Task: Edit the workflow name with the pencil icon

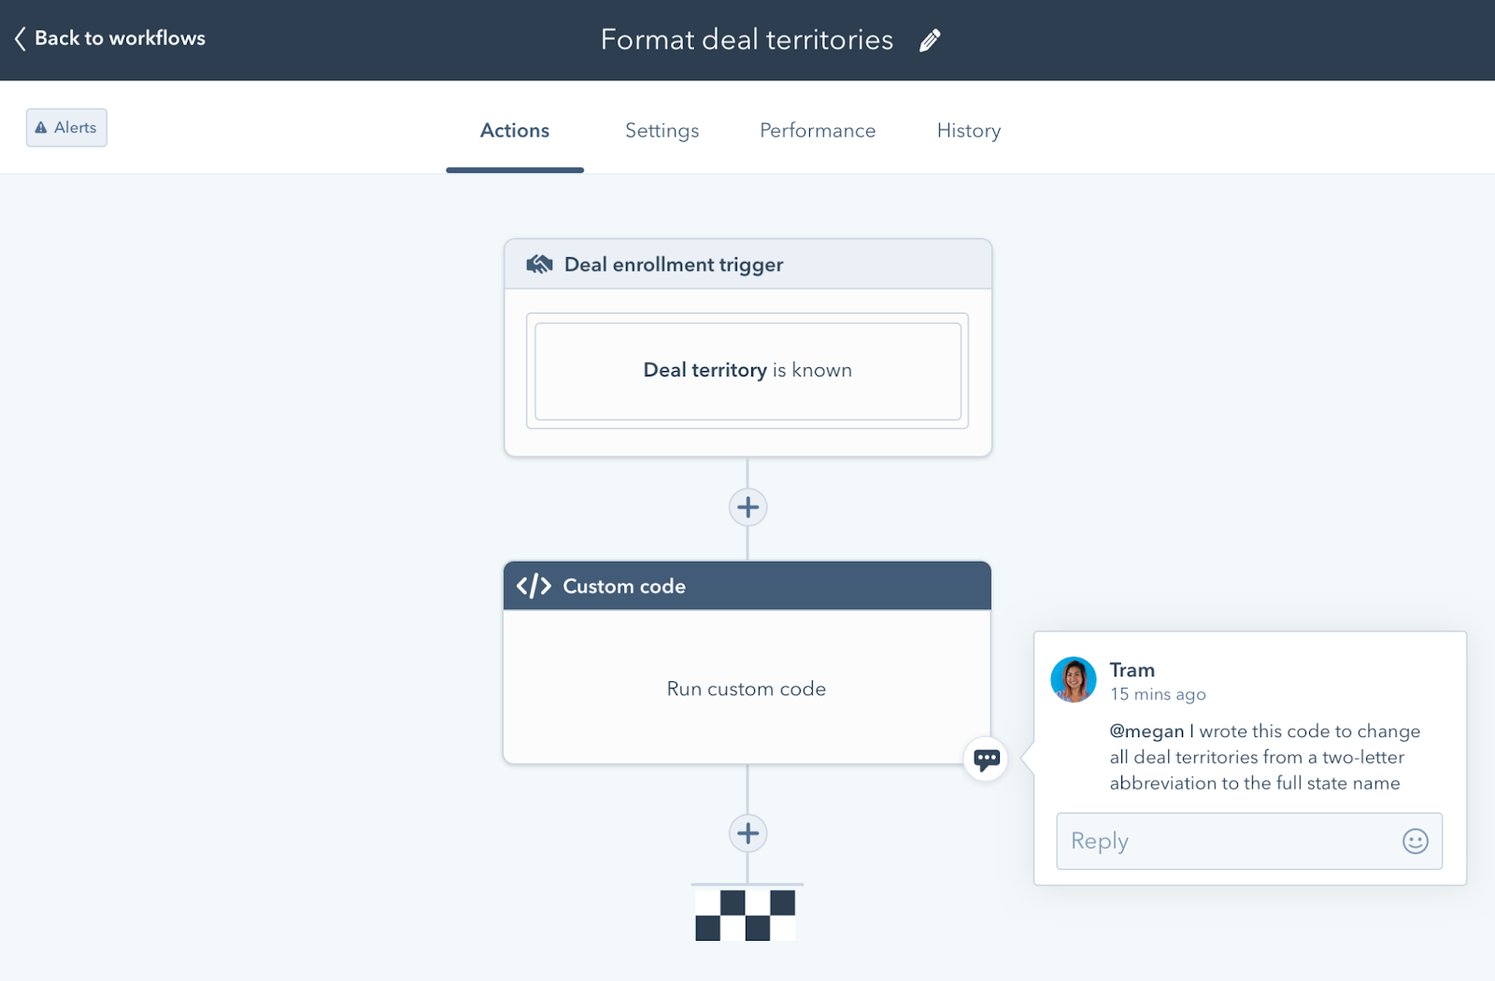Action: 929,39
